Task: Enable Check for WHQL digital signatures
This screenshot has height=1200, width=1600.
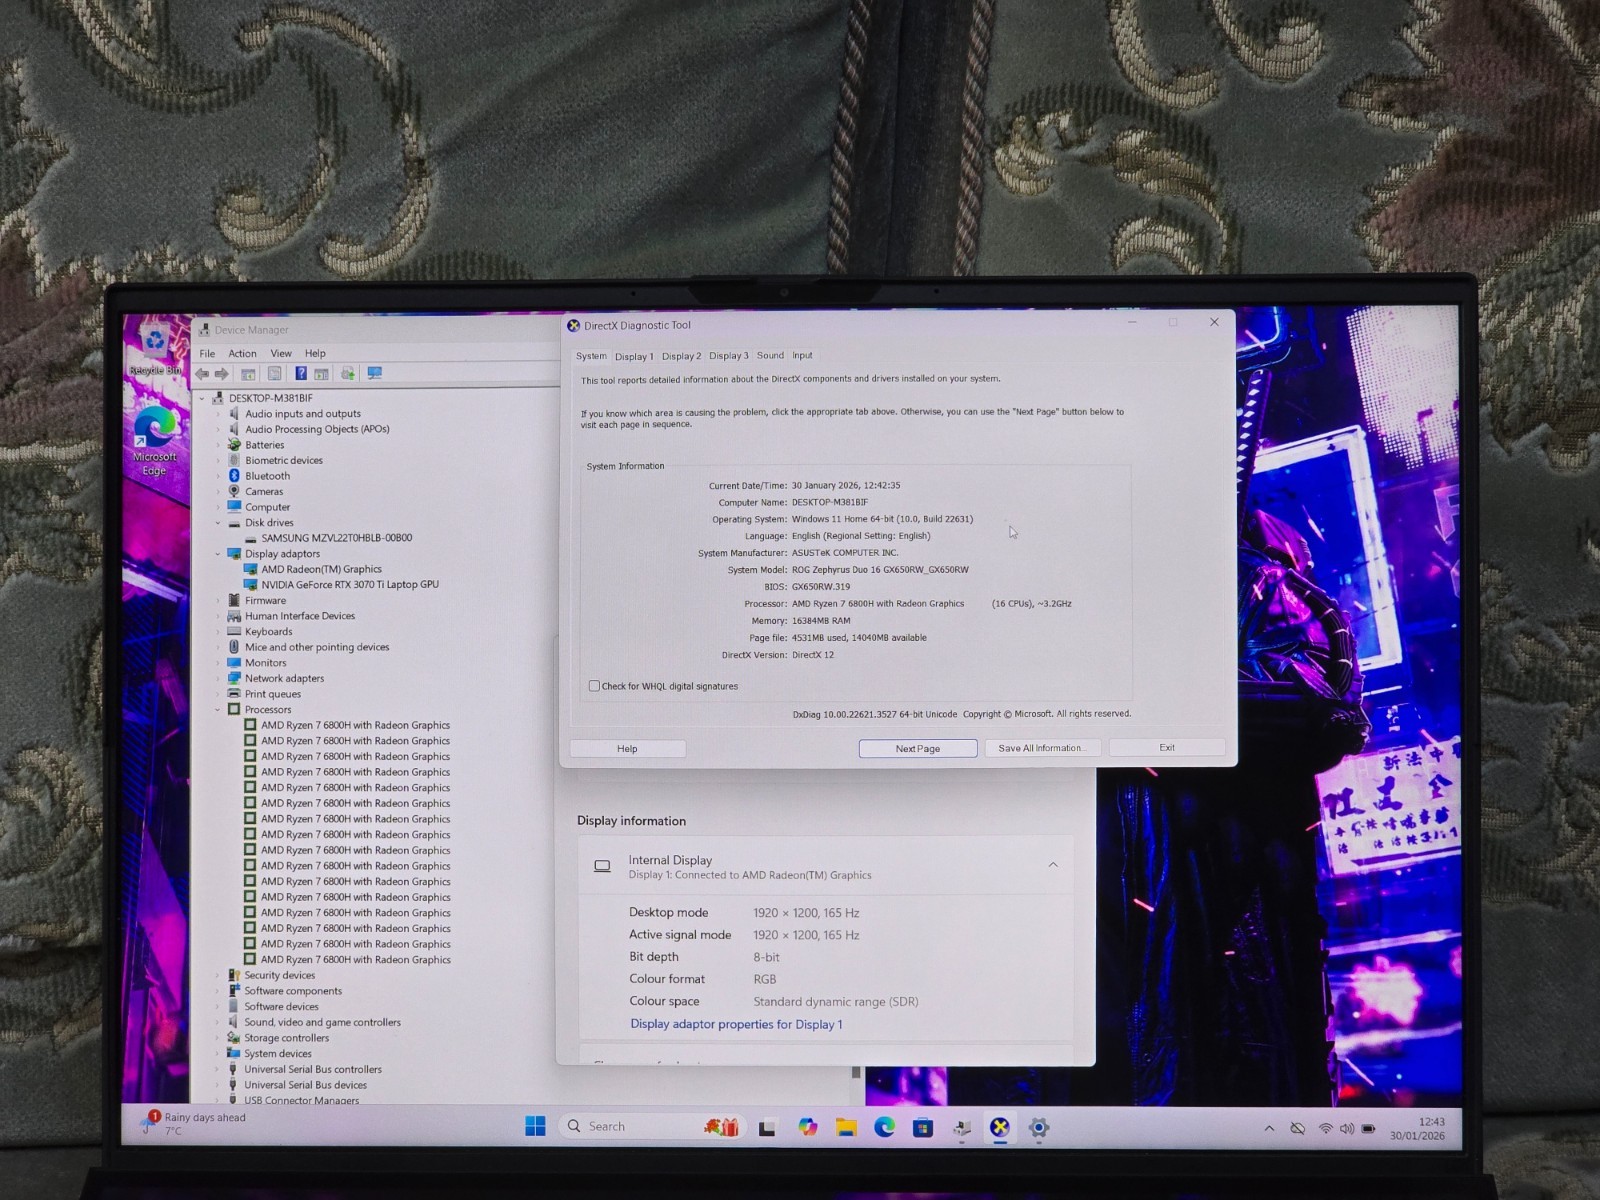Action: click(x=594, y=686)
